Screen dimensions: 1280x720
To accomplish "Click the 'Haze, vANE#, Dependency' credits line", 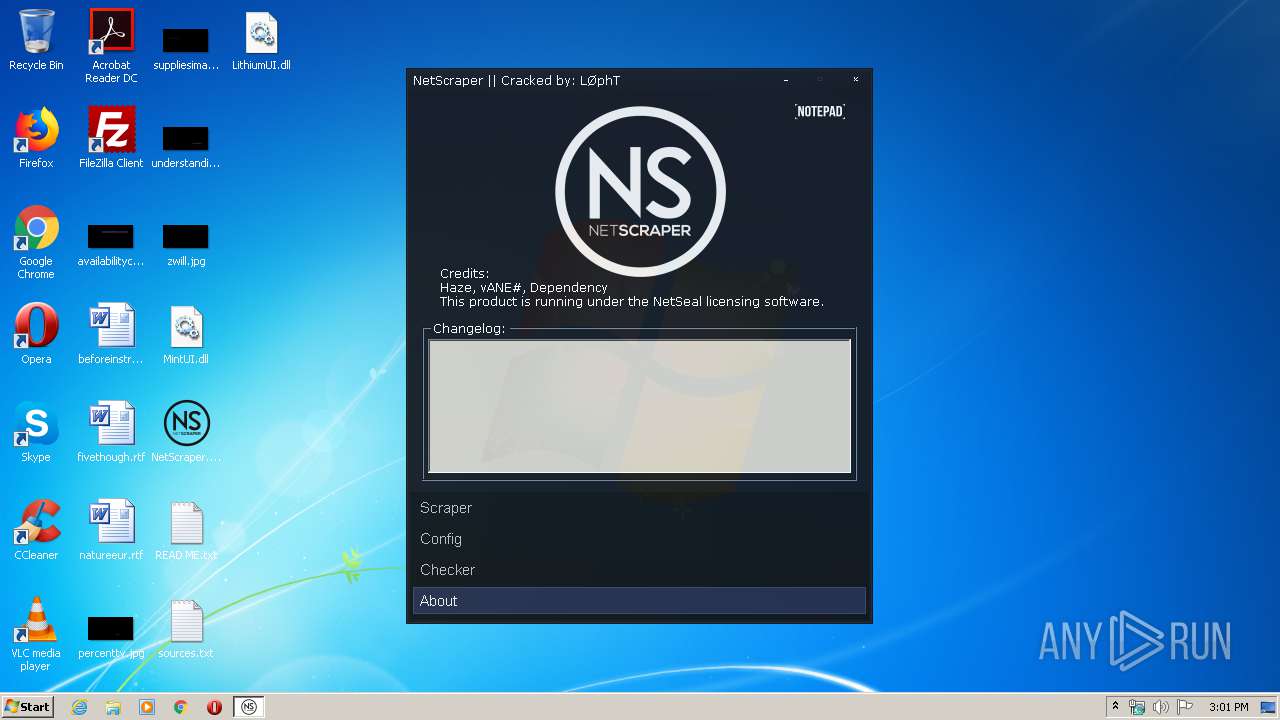I will click(x=524, y=287).
